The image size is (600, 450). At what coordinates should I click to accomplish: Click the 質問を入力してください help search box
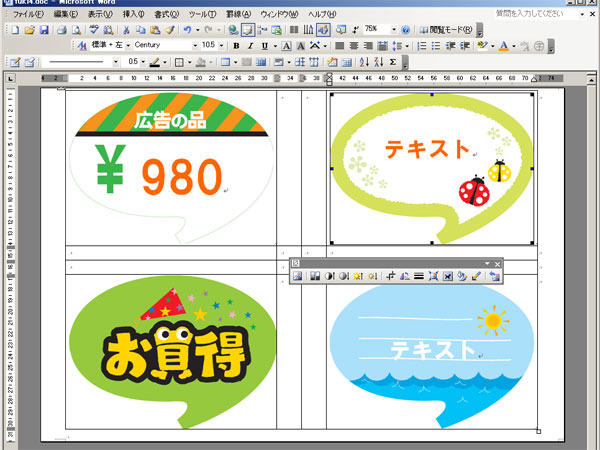535,16
